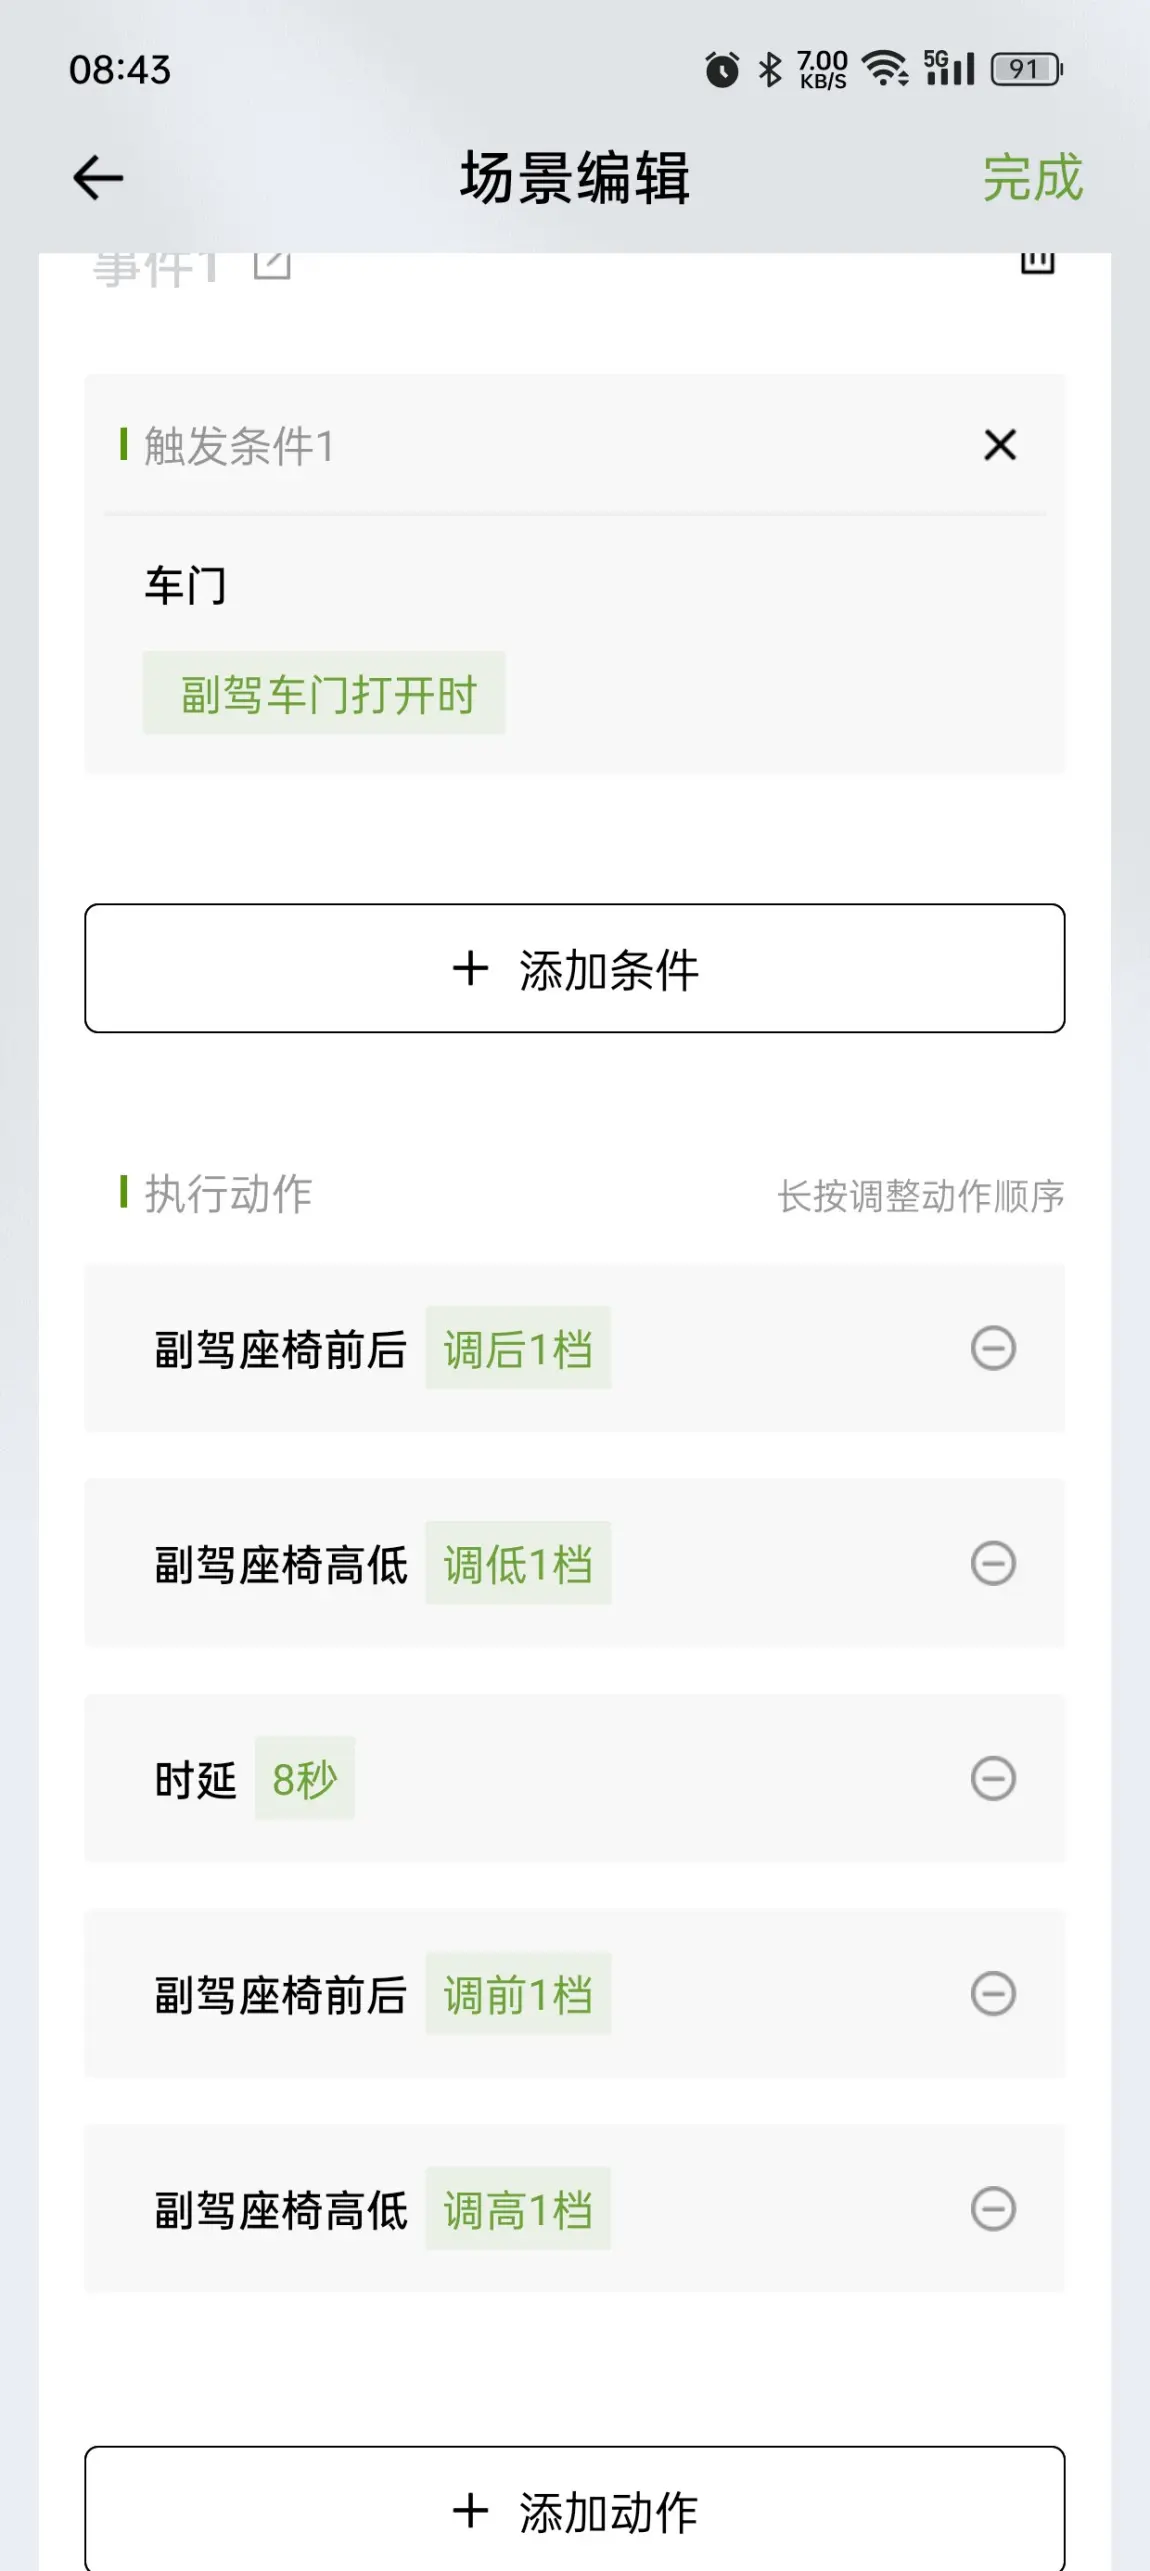Open the 调前1档 value option

[x=518, y=1994]
